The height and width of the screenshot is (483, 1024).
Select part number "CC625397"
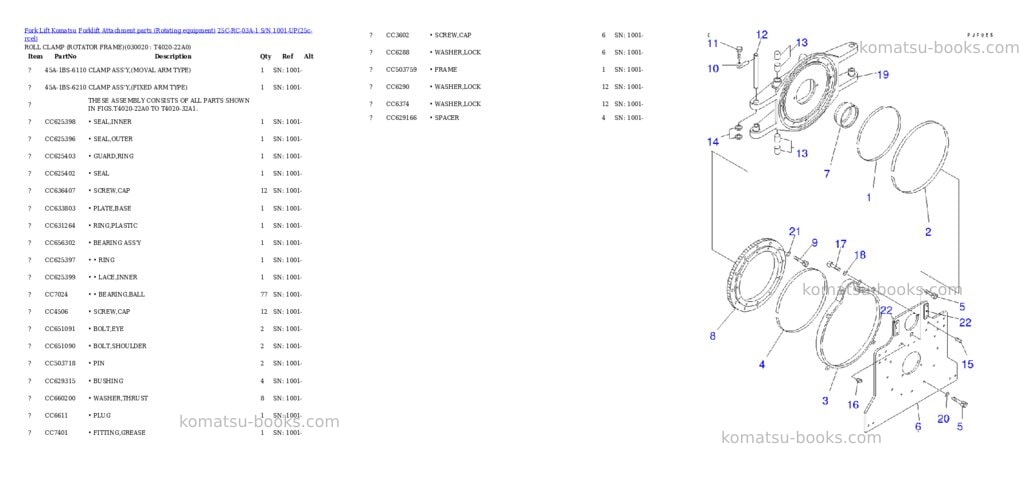[x=60, y=260]
